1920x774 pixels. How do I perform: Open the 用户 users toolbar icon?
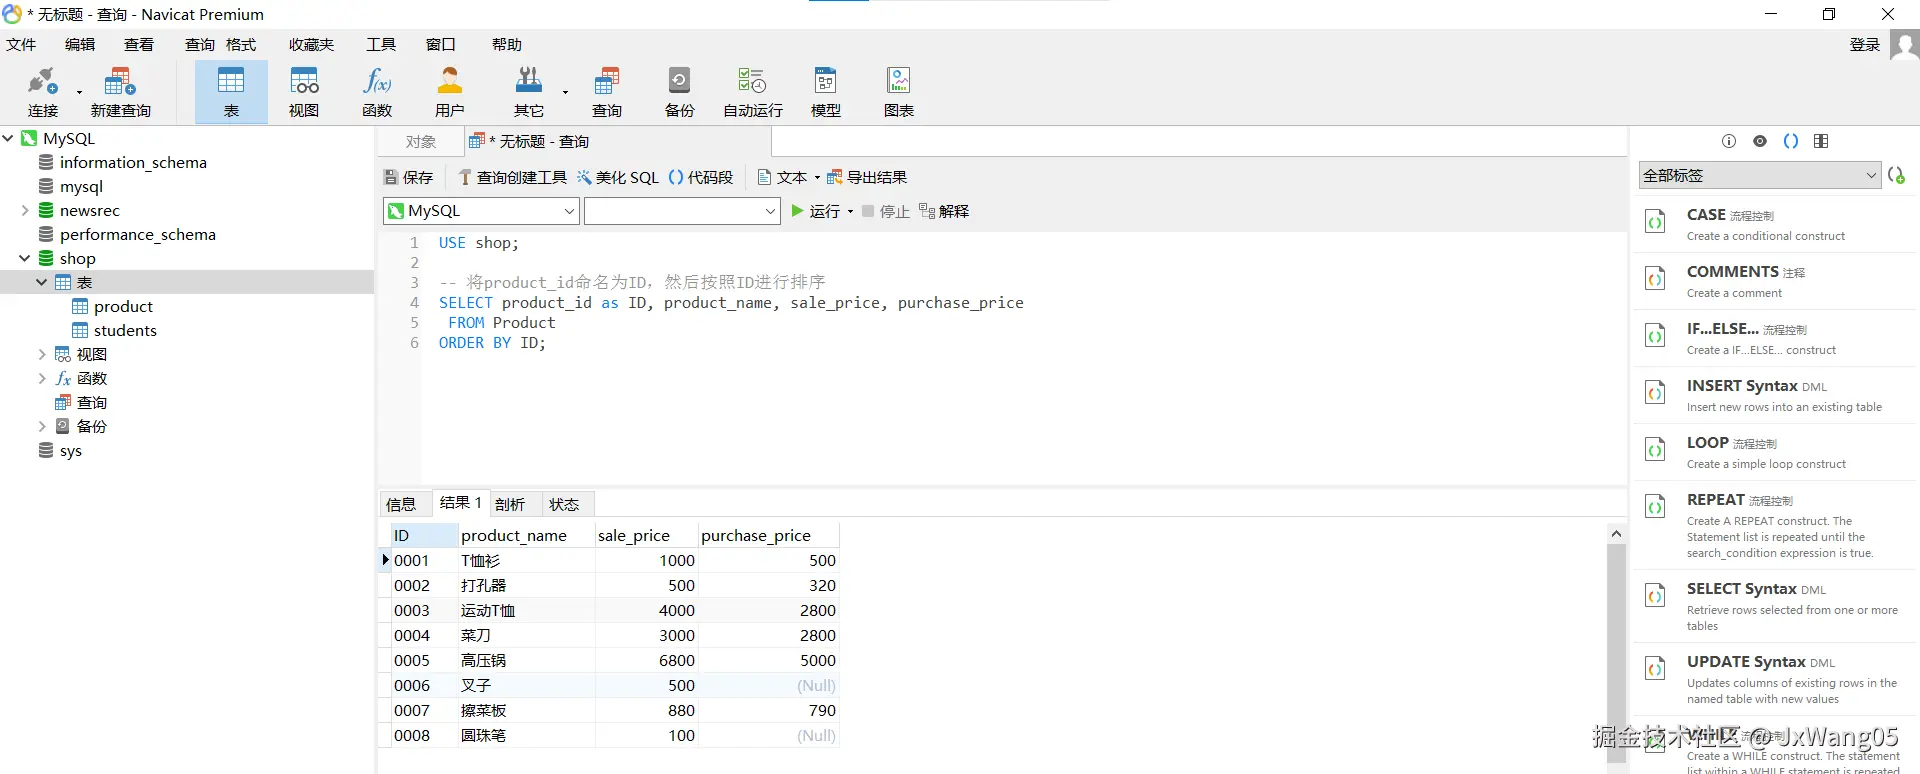tap(450, 92)
